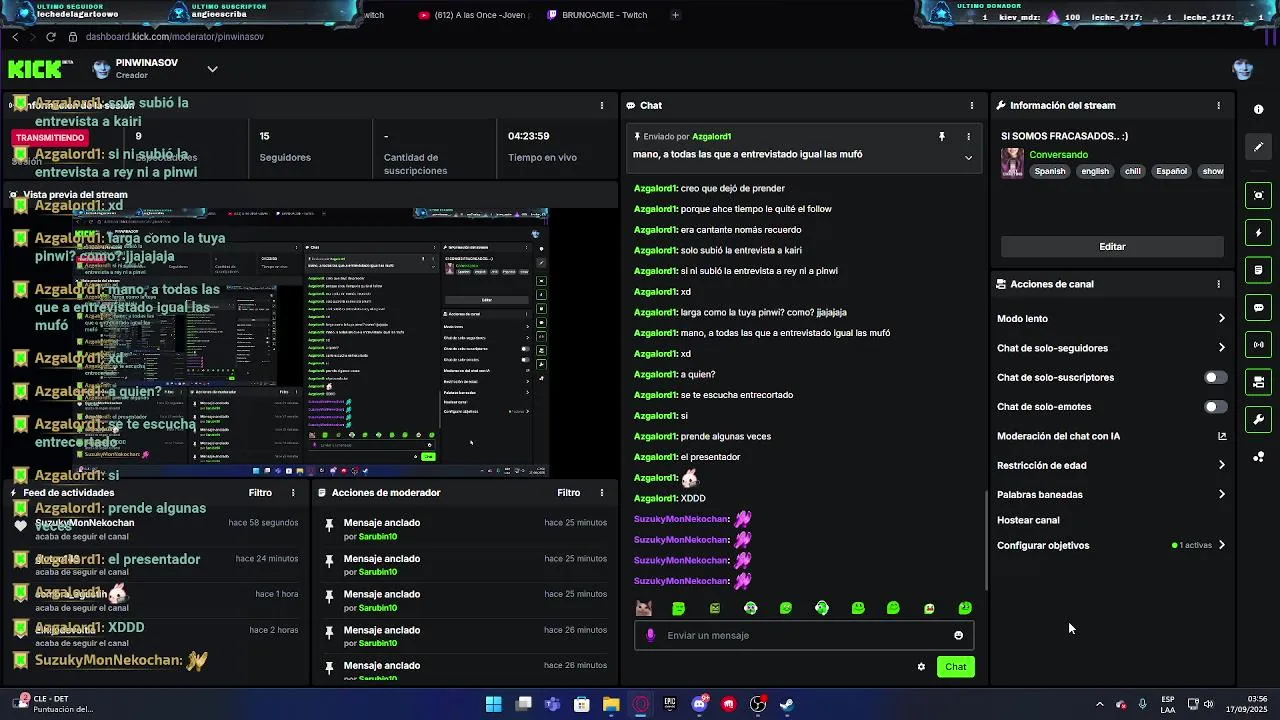Open Moderación del chat con IA external link
The width and height of the screenshot is (1280, 720).
pyautogui.click(x=1222, y=436)
